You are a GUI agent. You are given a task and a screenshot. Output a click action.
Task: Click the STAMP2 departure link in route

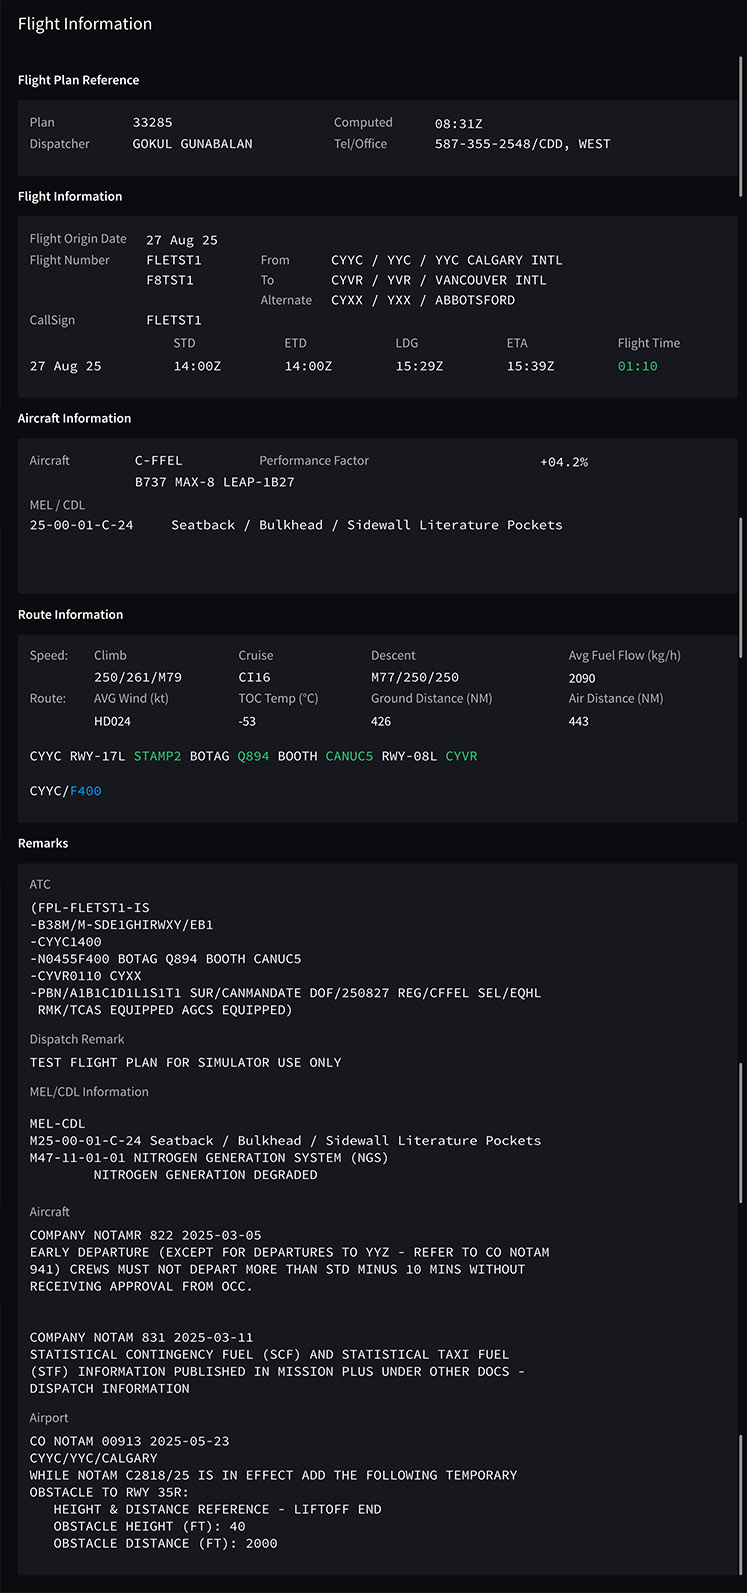pos(157,756)
